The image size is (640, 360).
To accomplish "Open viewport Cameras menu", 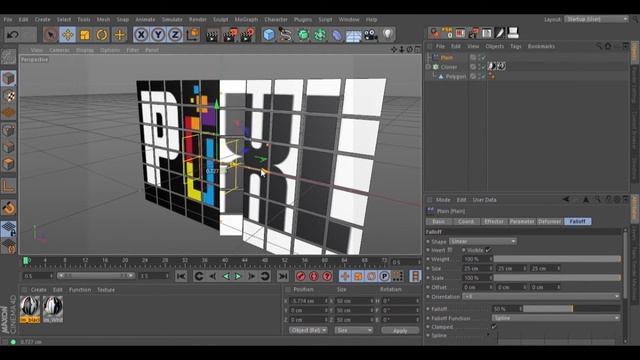I will [x=59, y=50].
